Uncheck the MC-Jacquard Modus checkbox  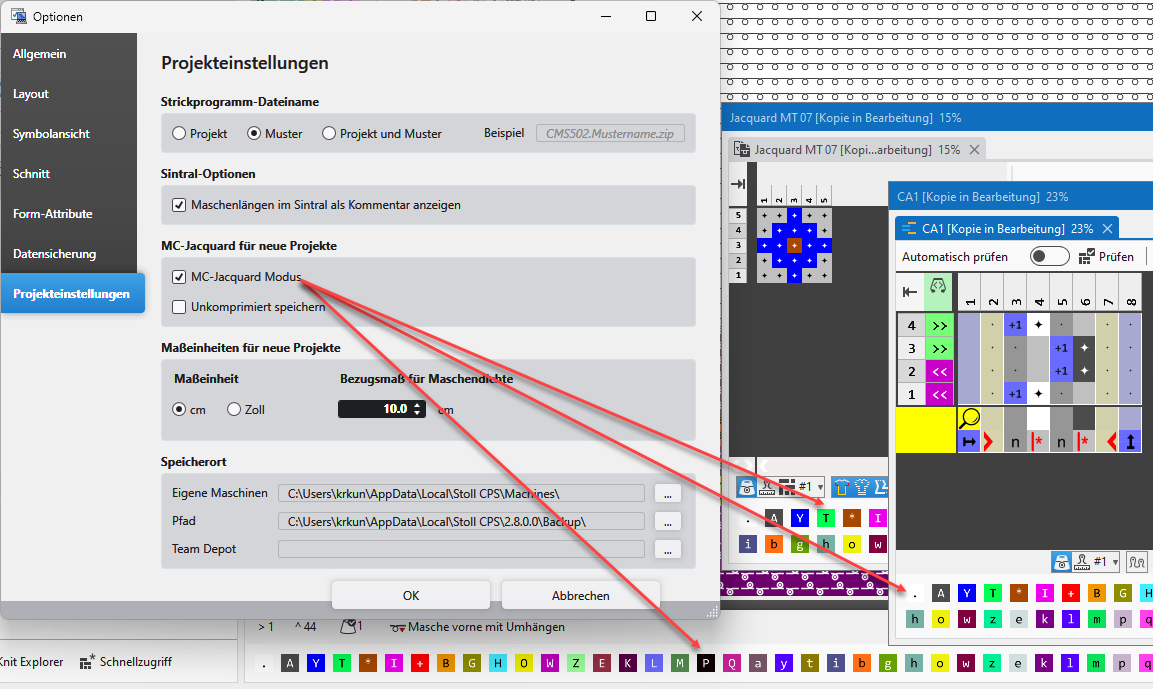point(179,277)
